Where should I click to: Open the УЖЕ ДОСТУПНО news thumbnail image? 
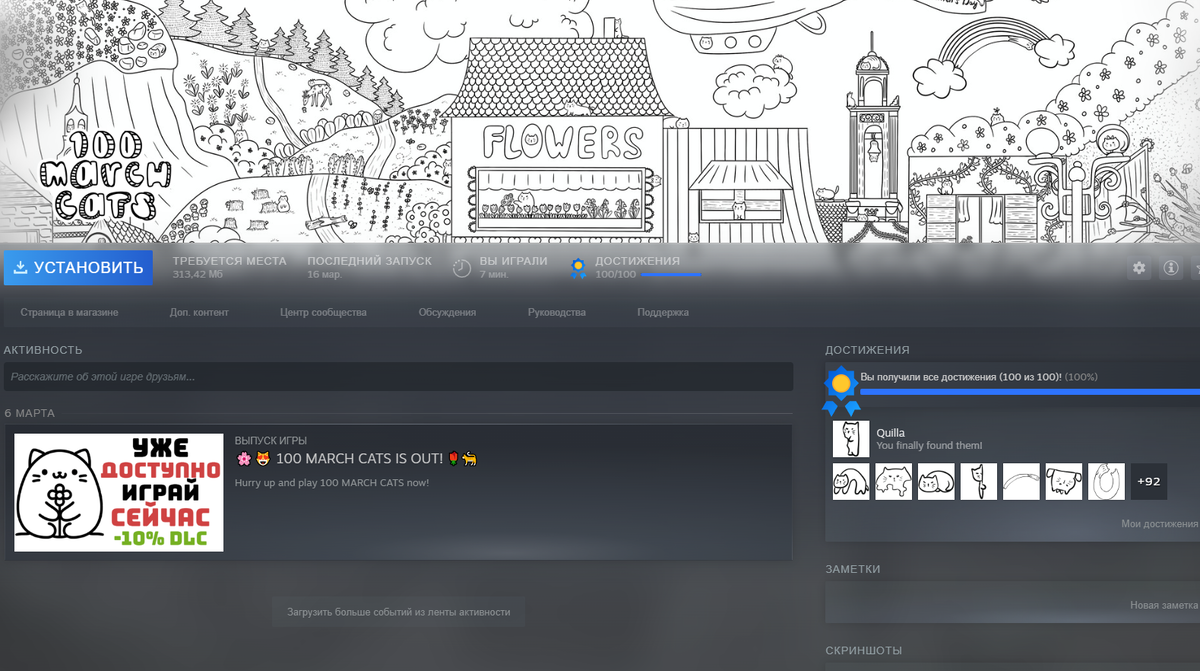tap(119, 492)
